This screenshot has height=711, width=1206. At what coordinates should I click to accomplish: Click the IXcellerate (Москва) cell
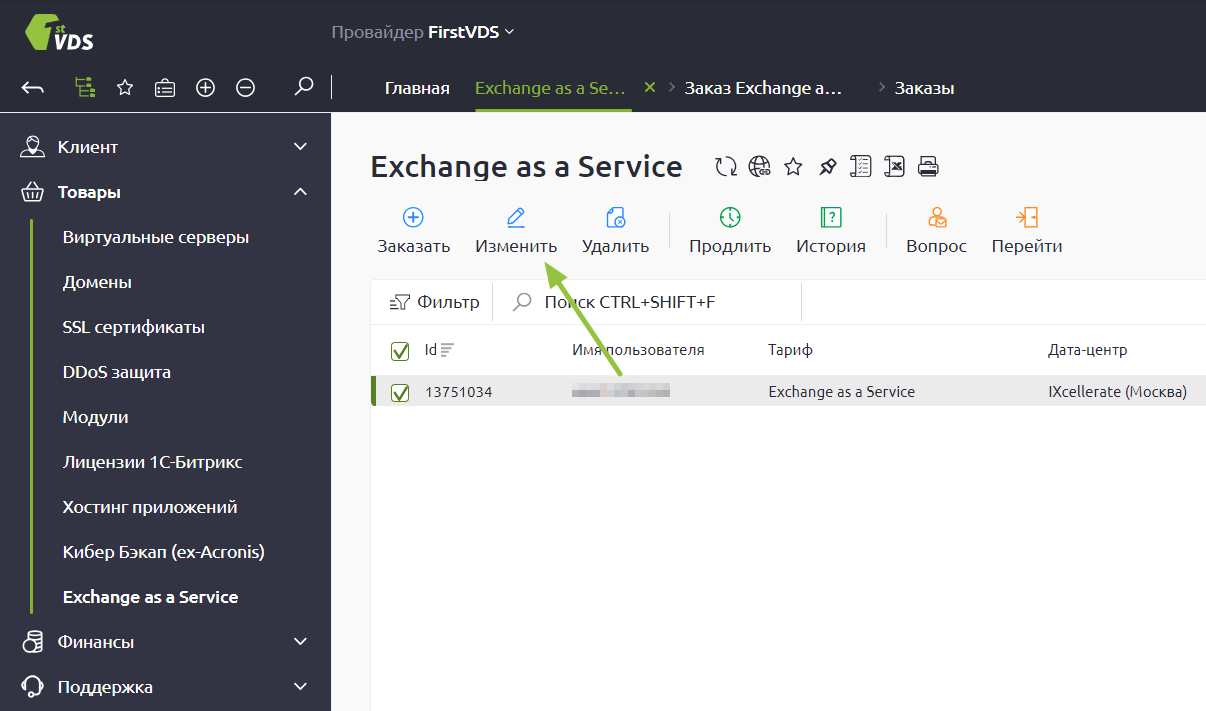(x=1117, y=392)
